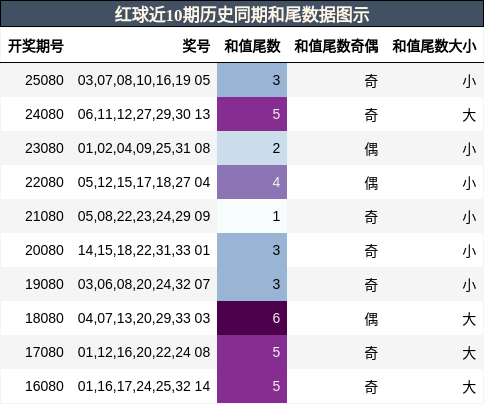Click the 偶 cell in row 23080
The height and width of the screenshot is (404, 484).
pyautogui.click(x=371, y=149)
